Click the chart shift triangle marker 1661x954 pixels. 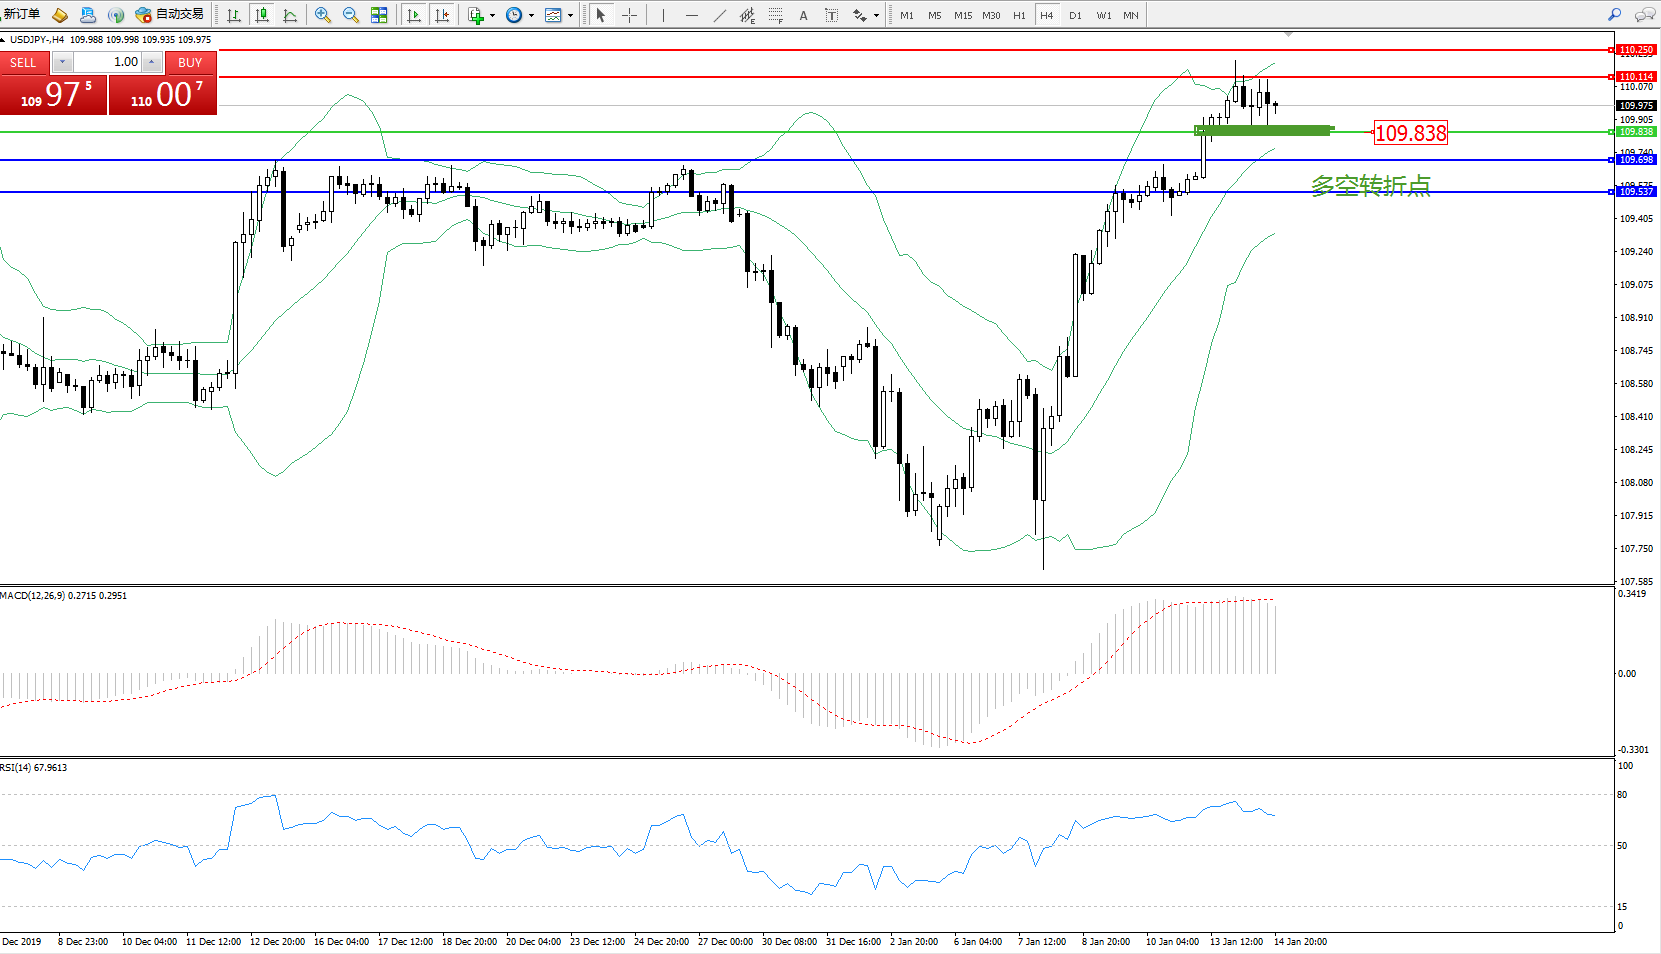click(x=1288, y=35)
